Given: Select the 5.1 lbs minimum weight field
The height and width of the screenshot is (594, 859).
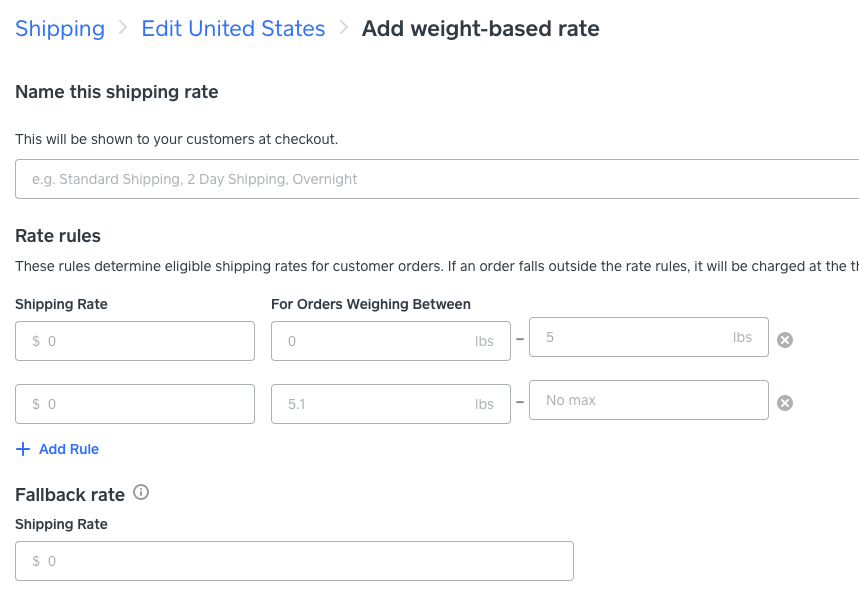Looking at the screenshot, I should [x=390, y=404].
